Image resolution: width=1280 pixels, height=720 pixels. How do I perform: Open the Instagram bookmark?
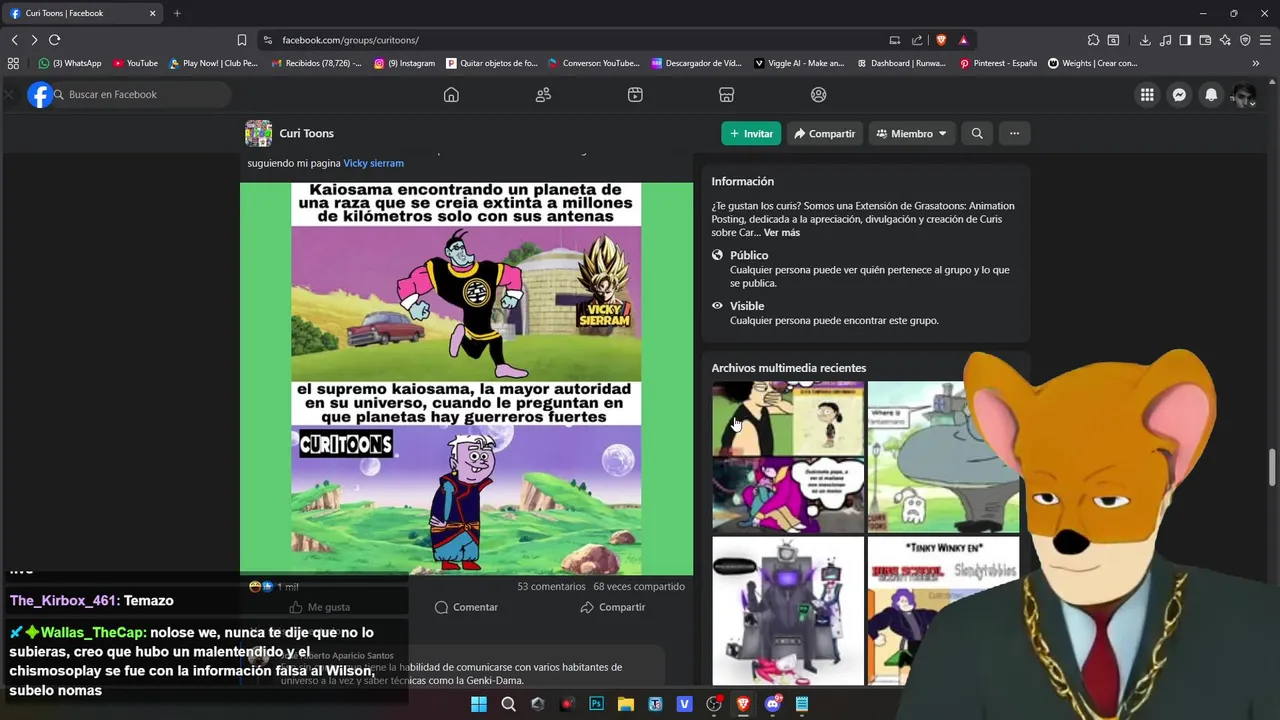(405, 63)
